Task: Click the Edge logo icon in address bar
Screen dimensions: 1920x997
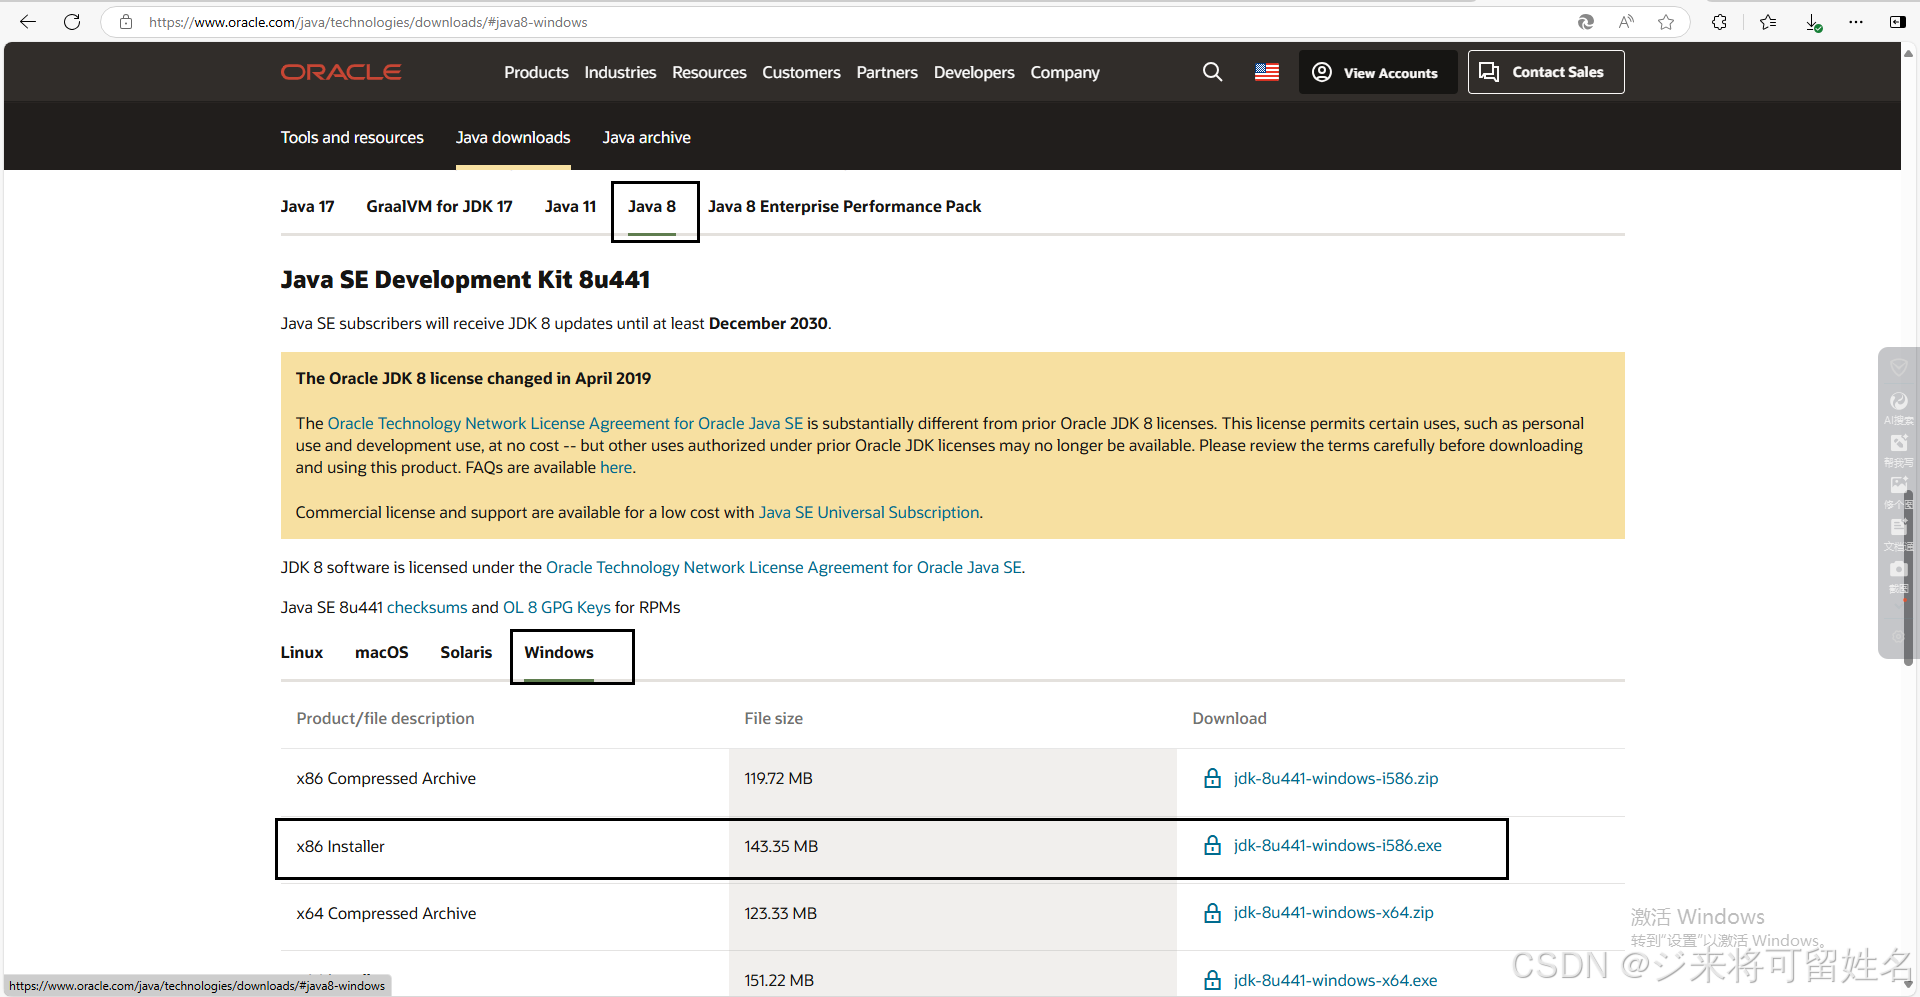Action: 1586,22
